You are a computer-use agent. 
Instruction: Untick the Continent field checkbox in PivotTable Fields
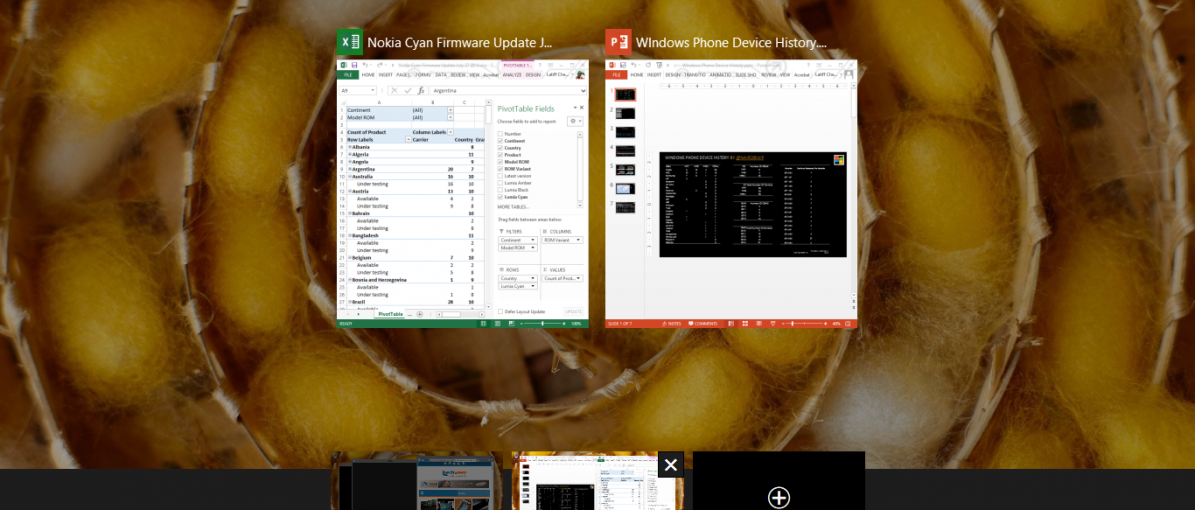[x=500, y=141]
